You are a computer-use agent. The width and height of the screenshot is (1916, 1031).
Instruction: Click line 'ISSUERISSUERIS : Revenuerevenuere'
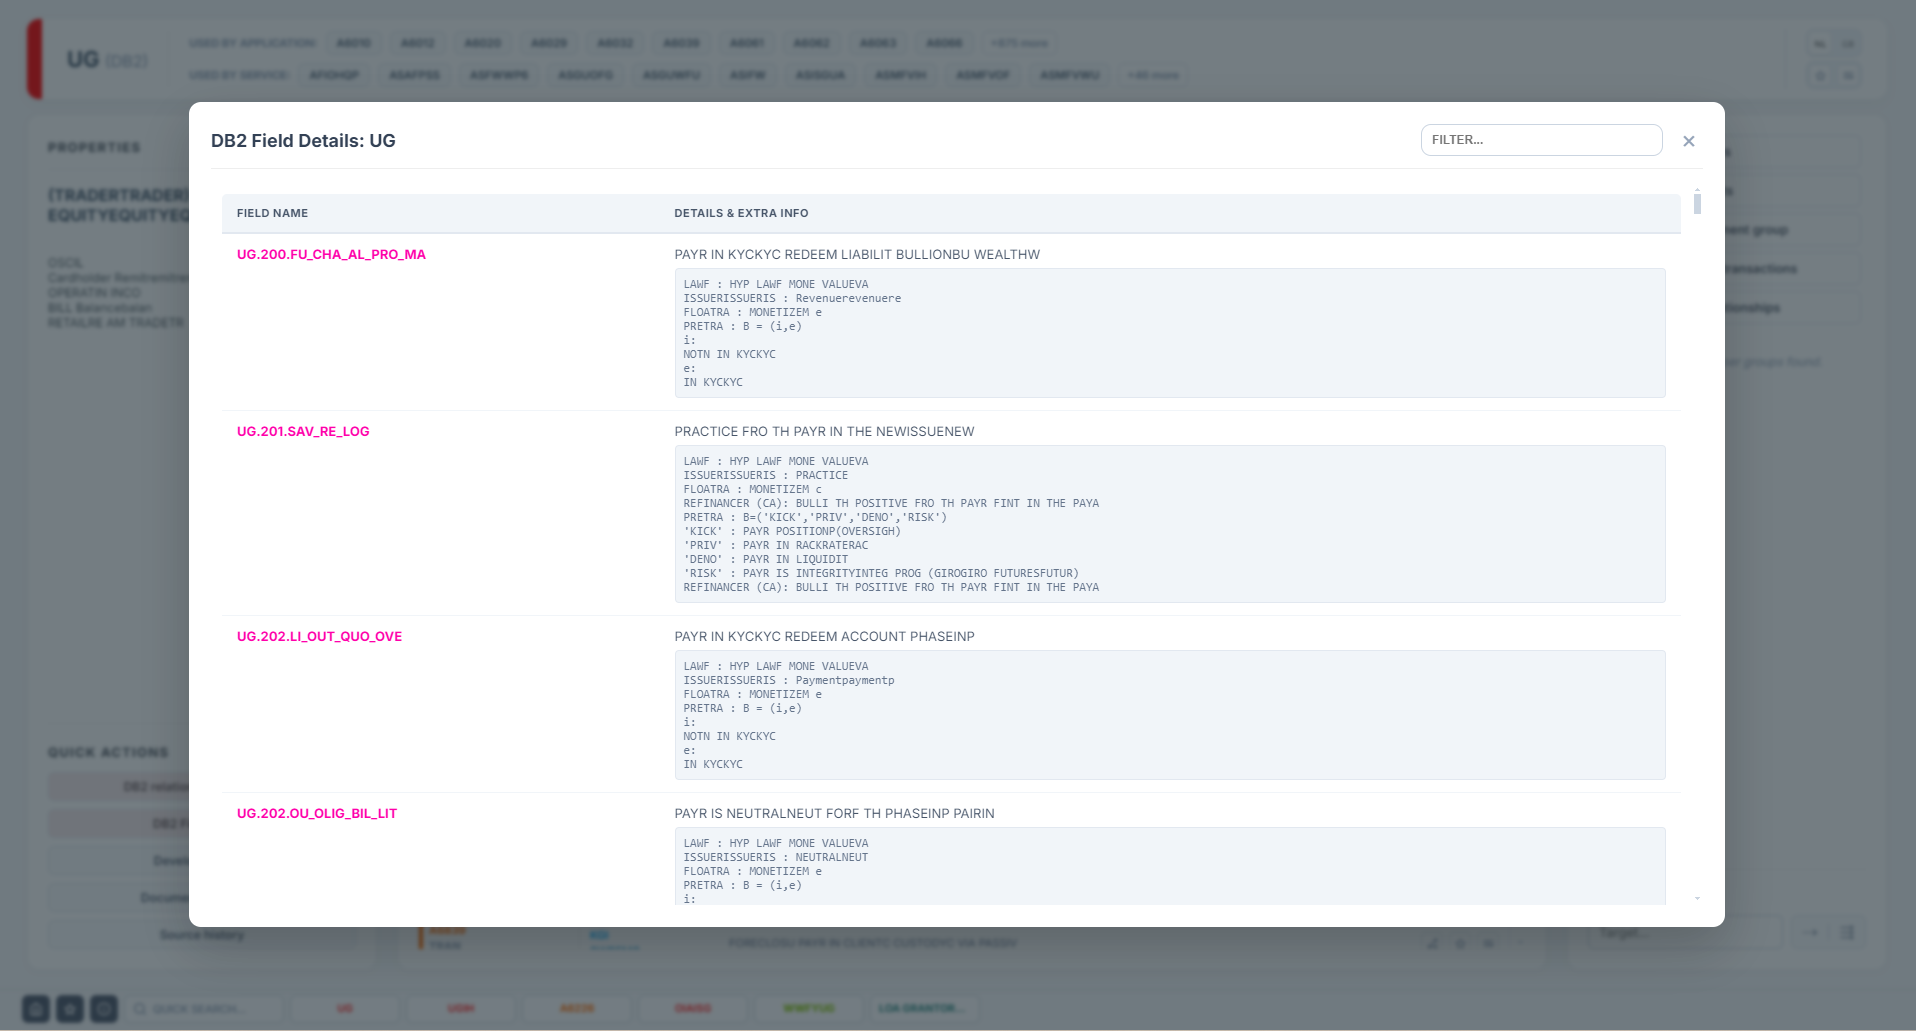point(792,298)
